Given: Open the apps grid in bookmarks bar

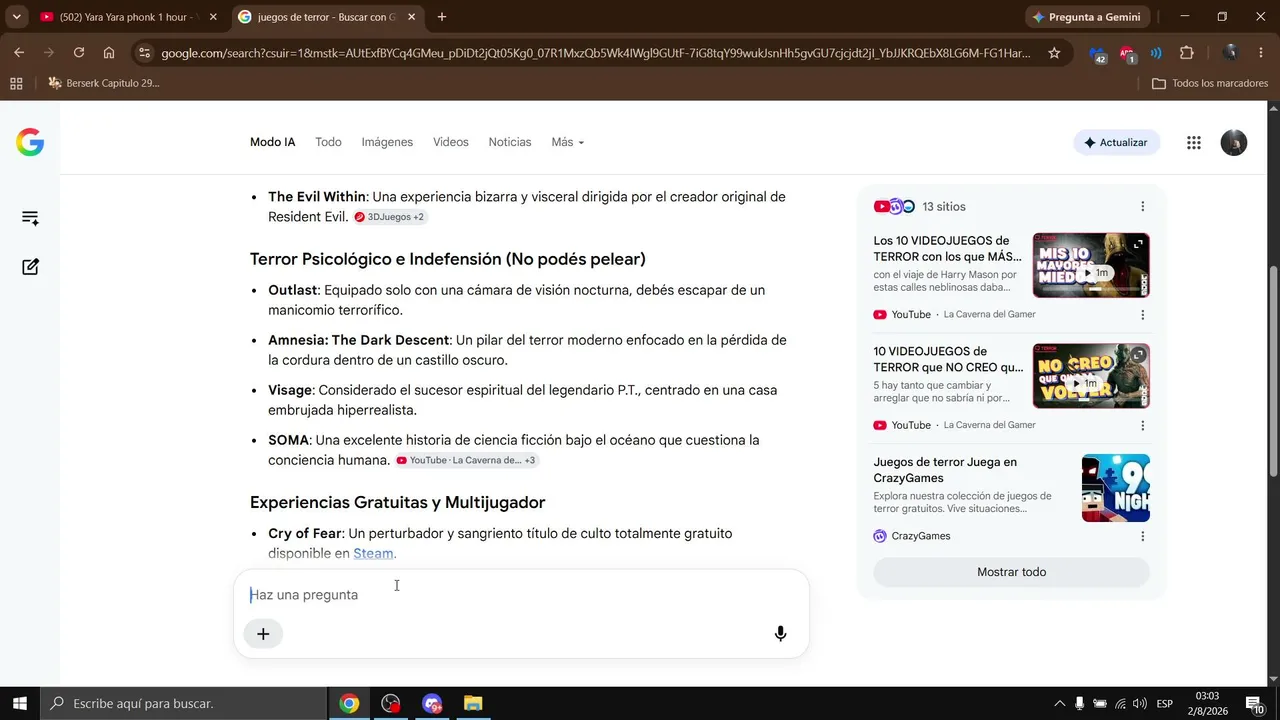Looking at the screenshot, I should click(16, 83).
